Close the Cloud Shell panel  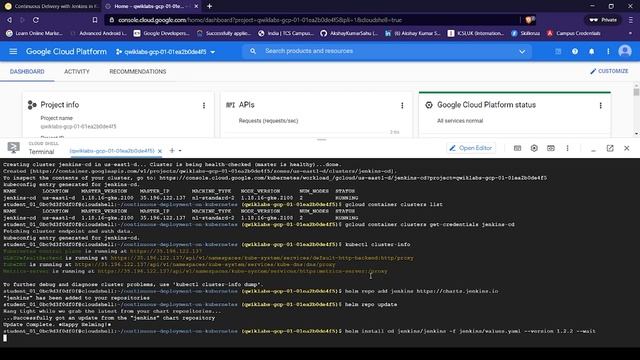(627, 148)
